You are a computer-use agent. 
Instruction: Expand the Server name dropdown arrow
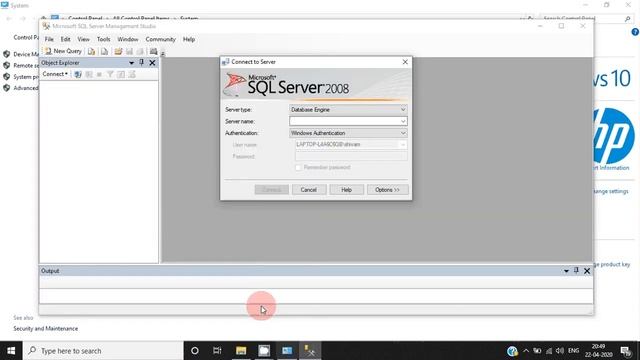click(403, 121)
